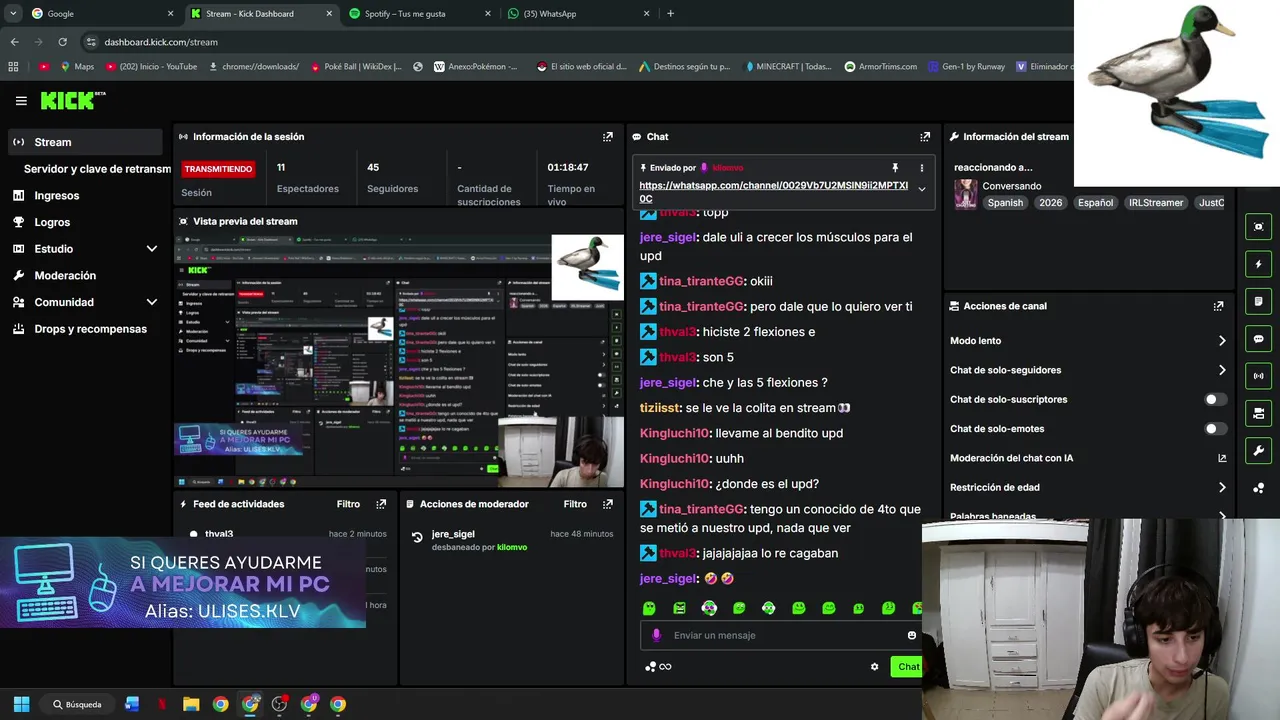Switch to the Google browser tab
The width and height of the screenshot is (1280, 720).
(x=103, y=14)
